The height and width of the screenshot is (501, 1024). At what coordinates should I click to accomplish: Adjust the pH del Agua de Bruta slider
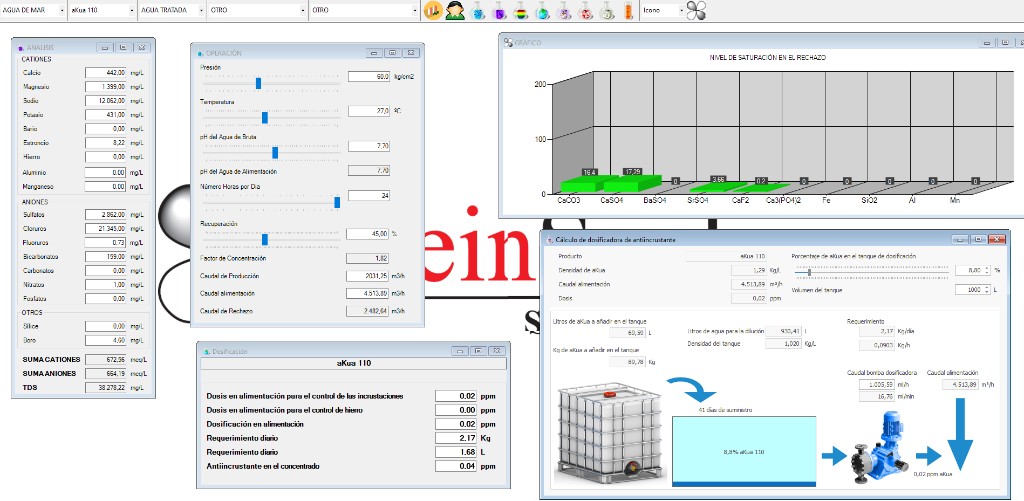[x=275, y=153]
